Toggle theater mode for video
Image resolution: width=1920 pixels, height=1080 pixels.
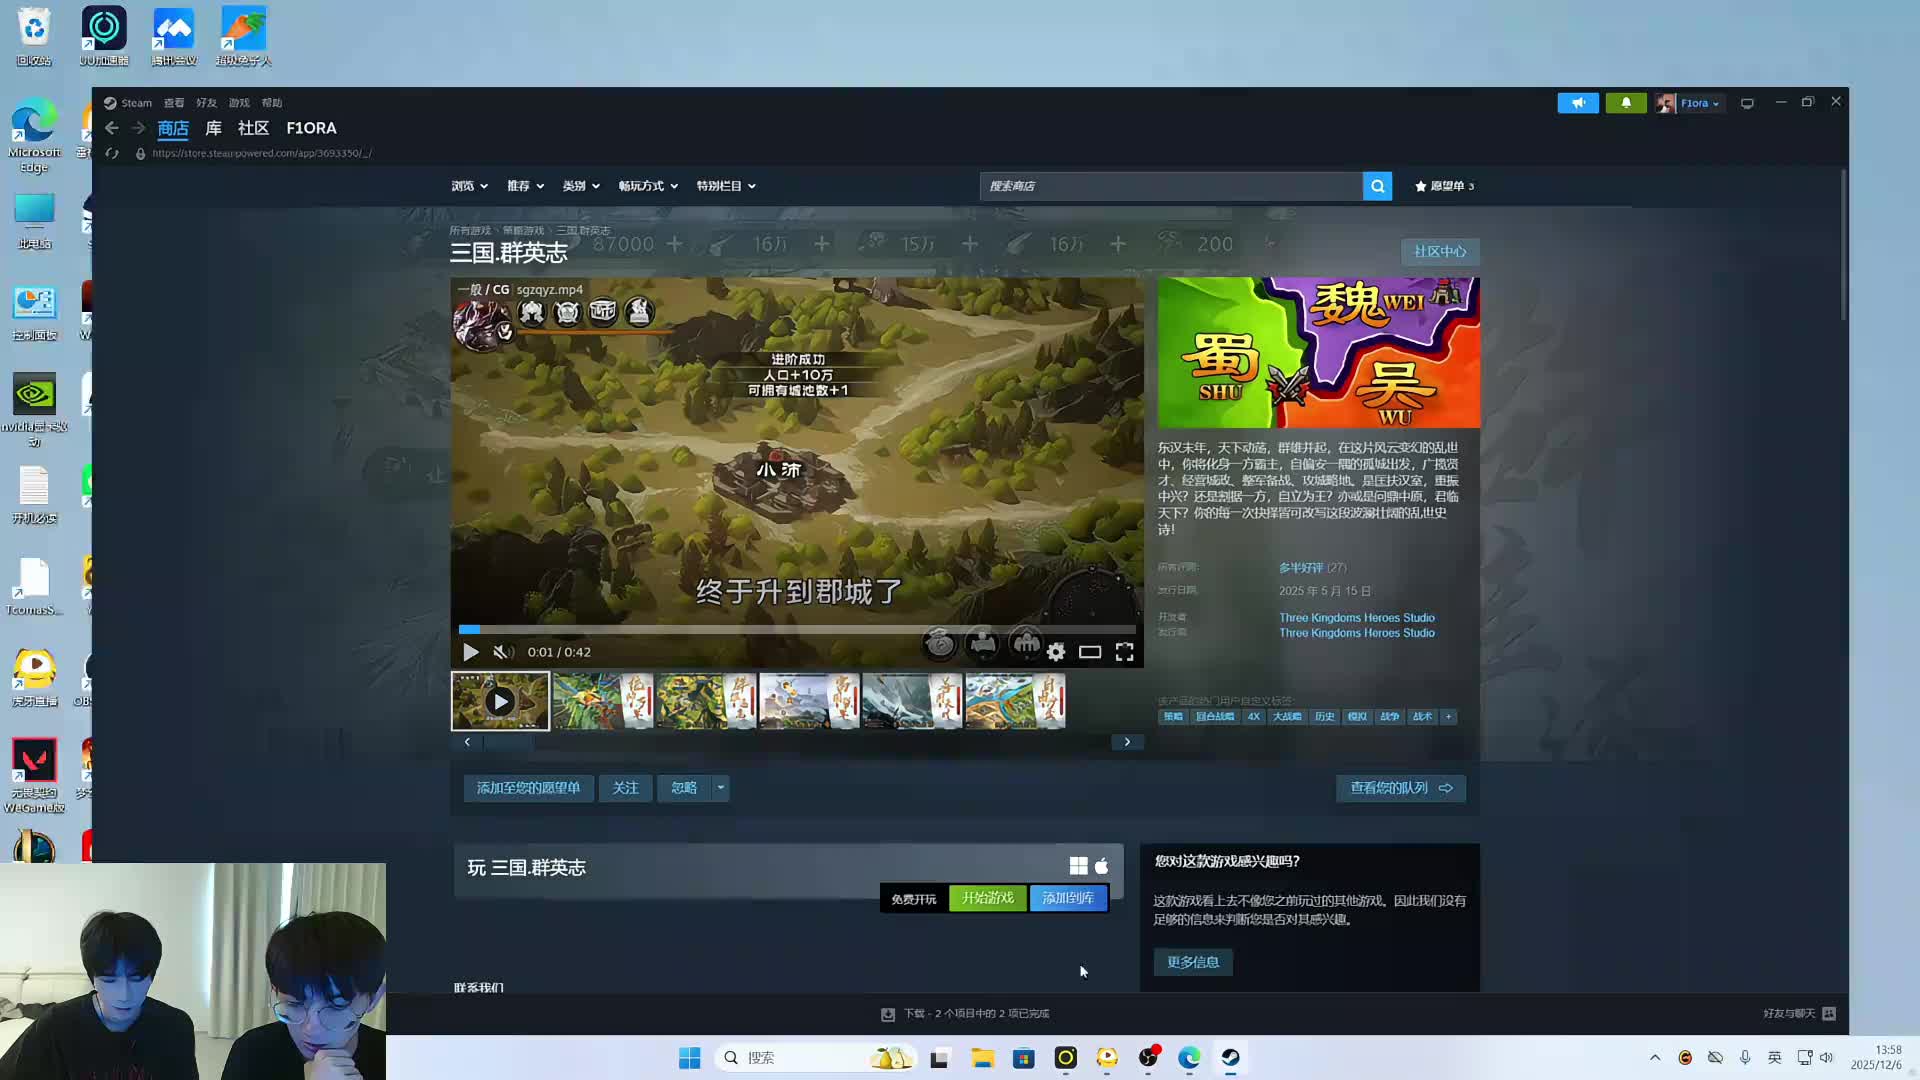tap(1090, 652)
